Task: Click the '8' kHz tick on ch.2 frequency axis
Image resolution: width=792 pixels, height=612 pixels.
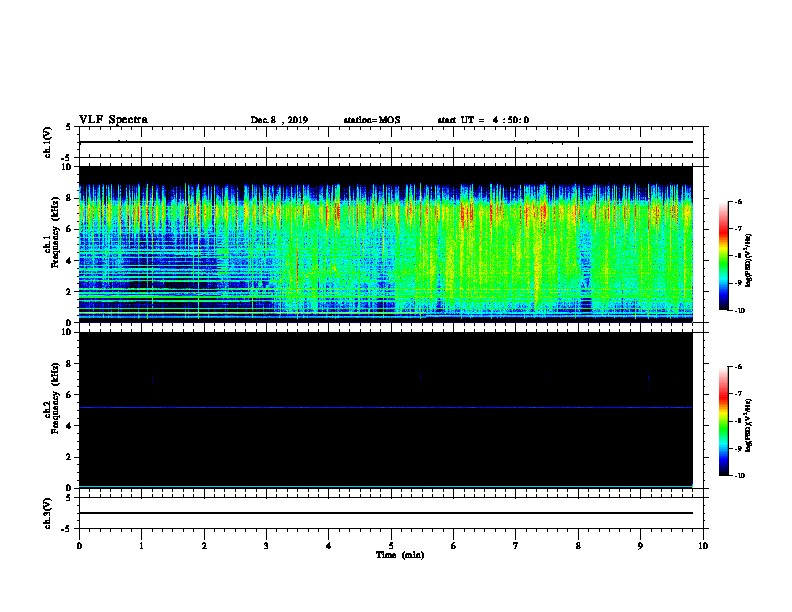Action: point(69,364)
